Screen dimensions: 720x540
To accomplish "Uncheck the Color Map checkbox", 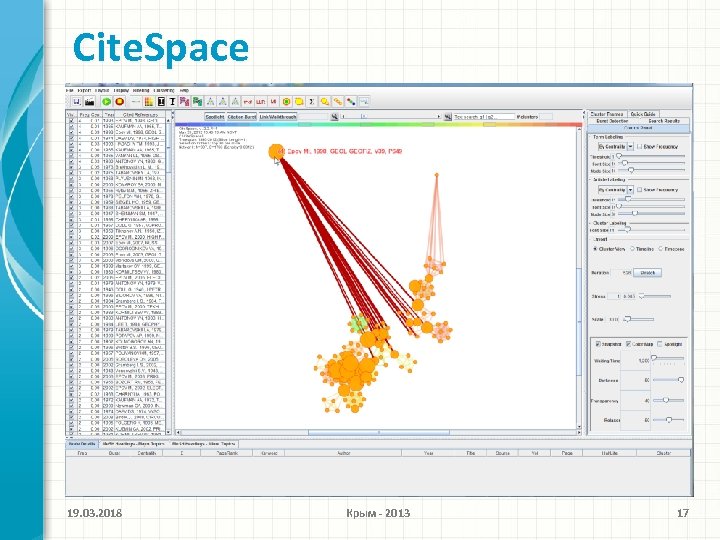I will [629, 343].
